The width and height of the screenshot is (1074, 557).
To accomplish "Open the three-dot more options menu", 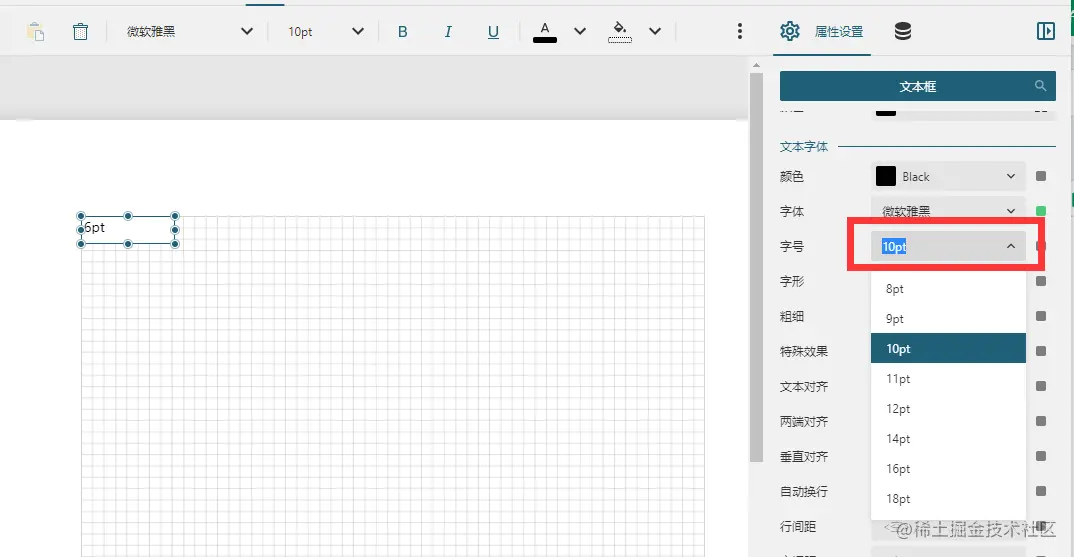I will coord(740,31).
